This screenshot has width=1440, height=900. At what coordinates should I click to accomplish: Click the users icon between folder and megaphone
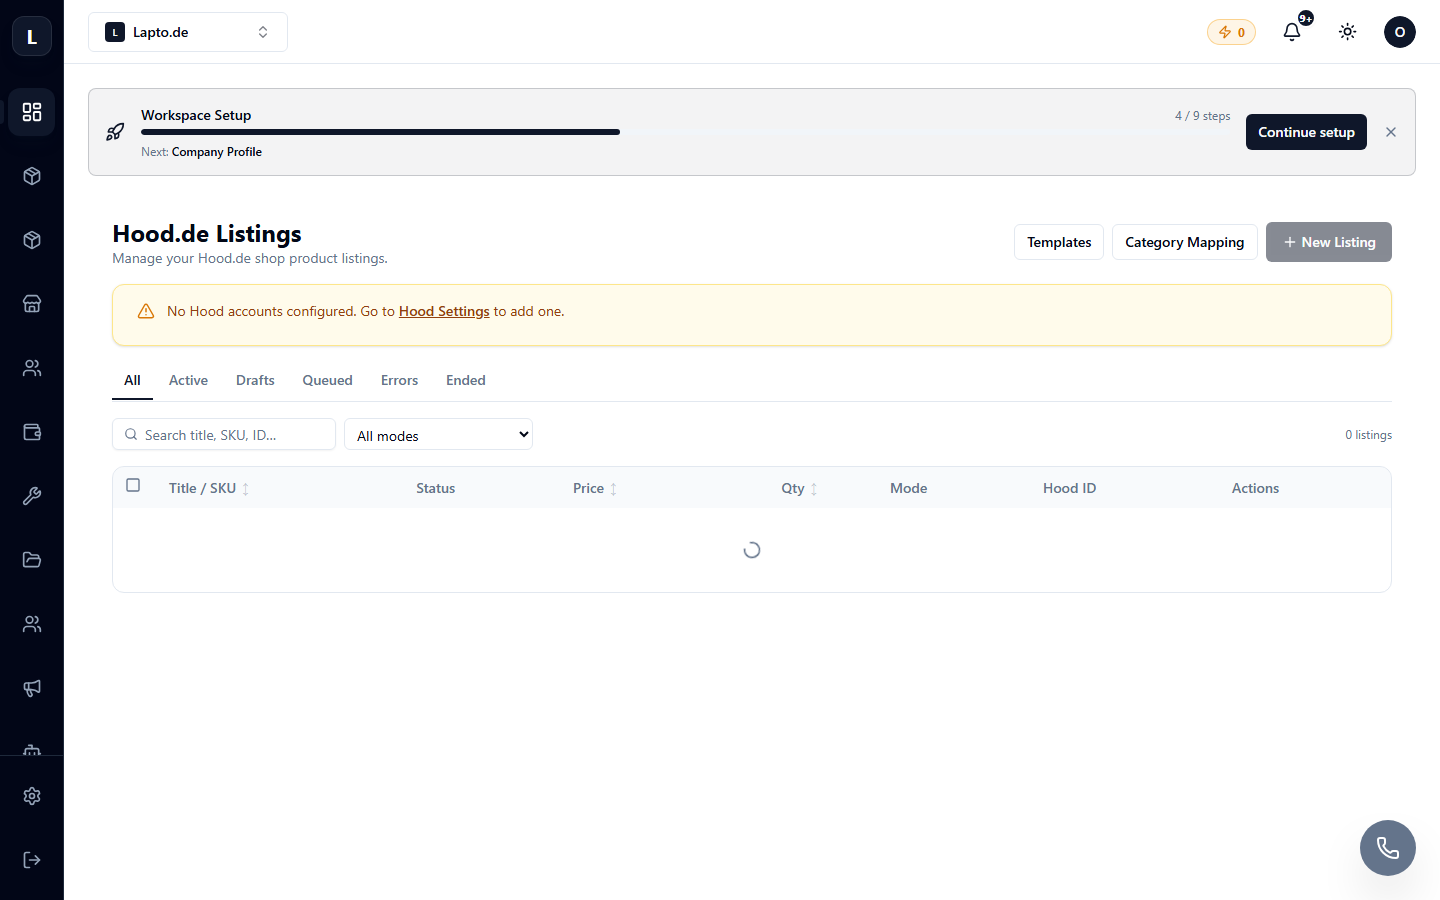[x=32, y=624]
